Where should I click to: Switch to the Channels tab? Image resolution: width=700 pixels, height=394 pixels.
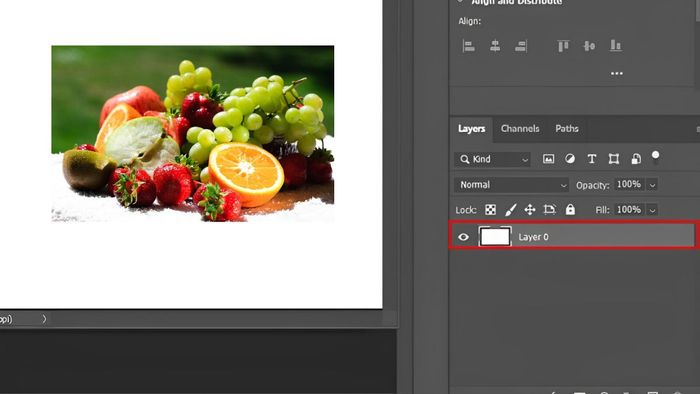520,129
